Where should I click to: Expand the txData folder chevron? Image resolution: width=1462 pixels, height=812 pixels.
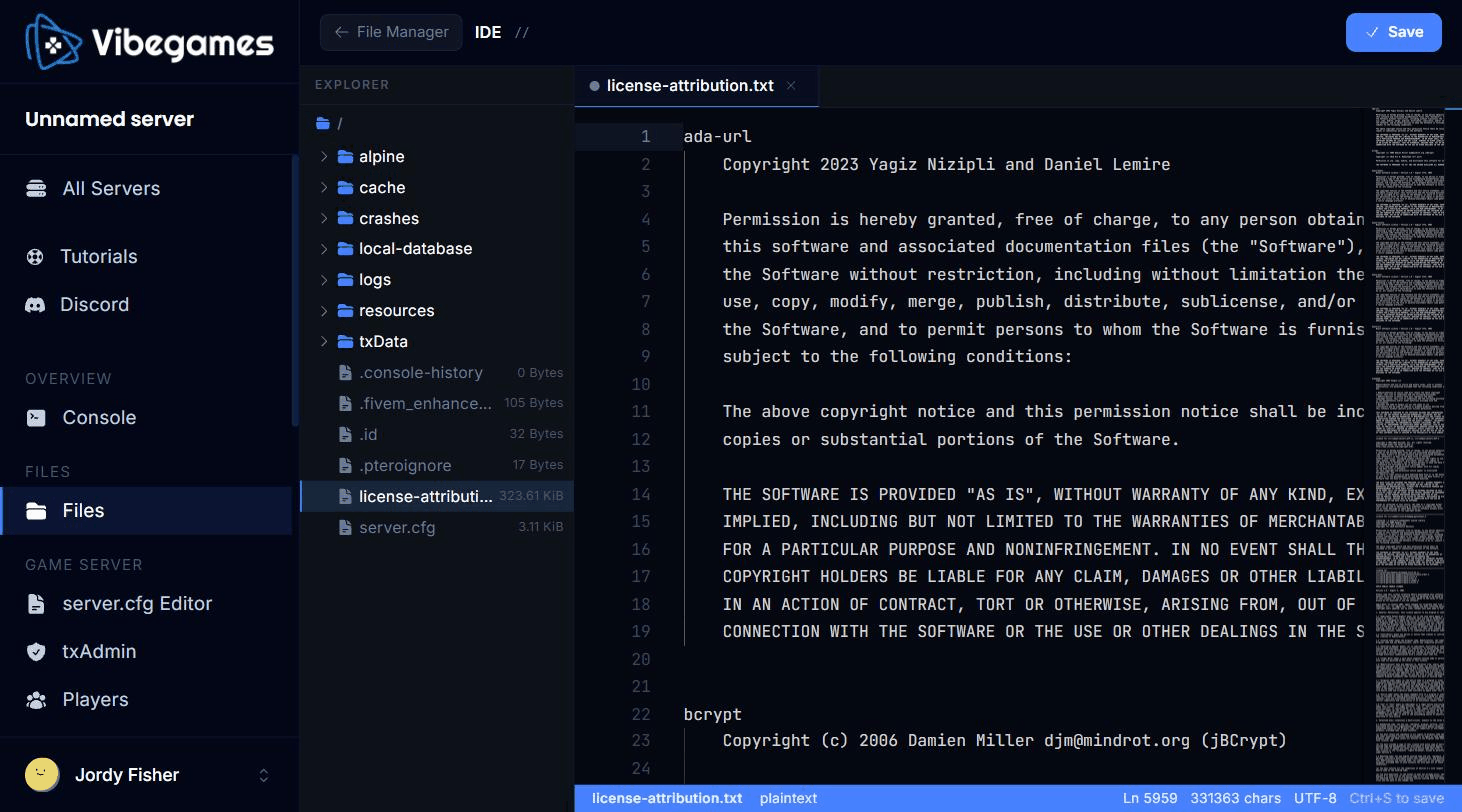point(324,341)
